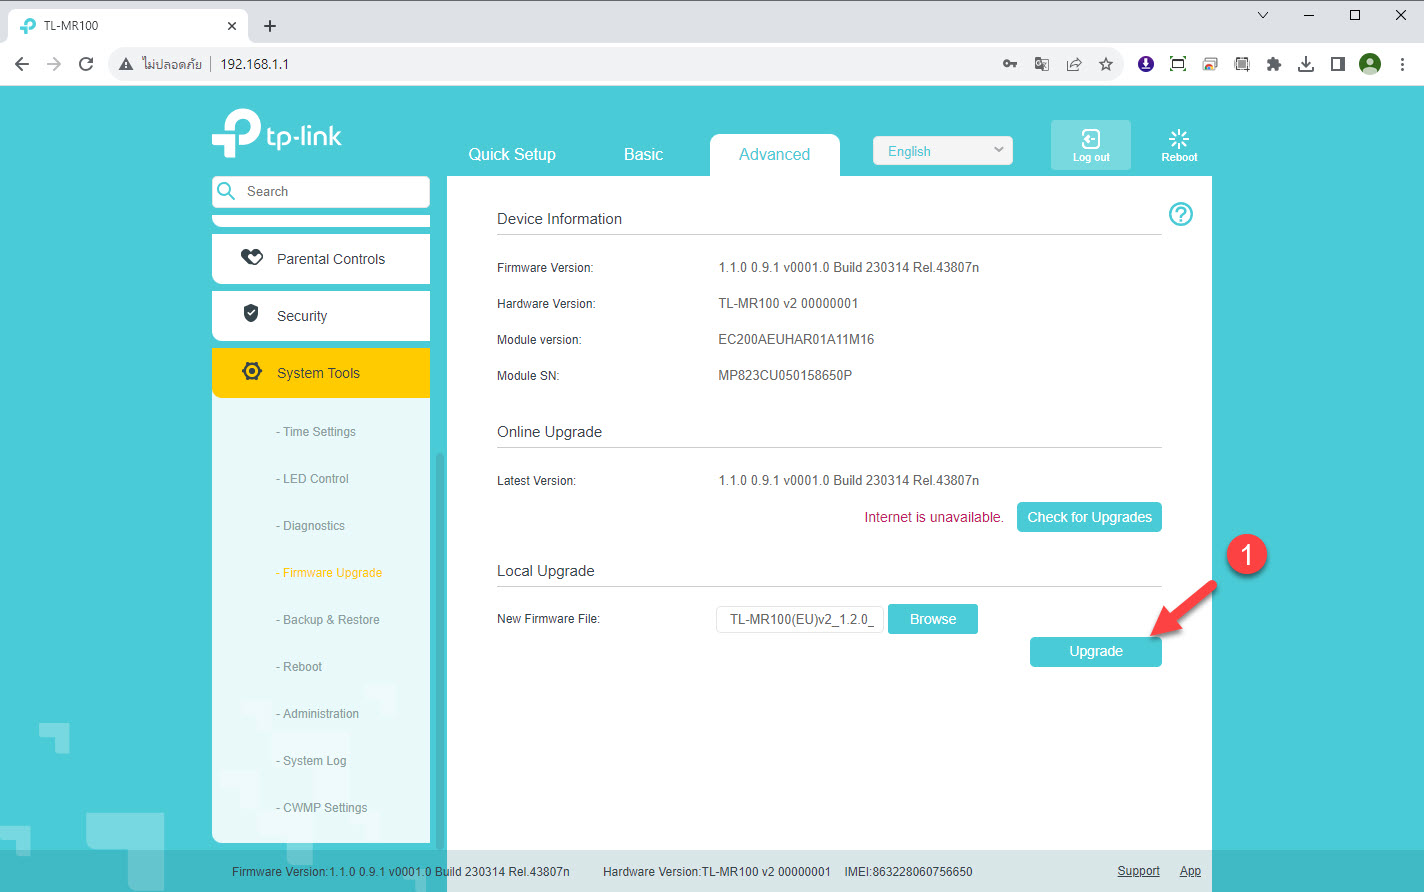Open Parental Controls menu

pyautogui.click(x=321, y=259)
